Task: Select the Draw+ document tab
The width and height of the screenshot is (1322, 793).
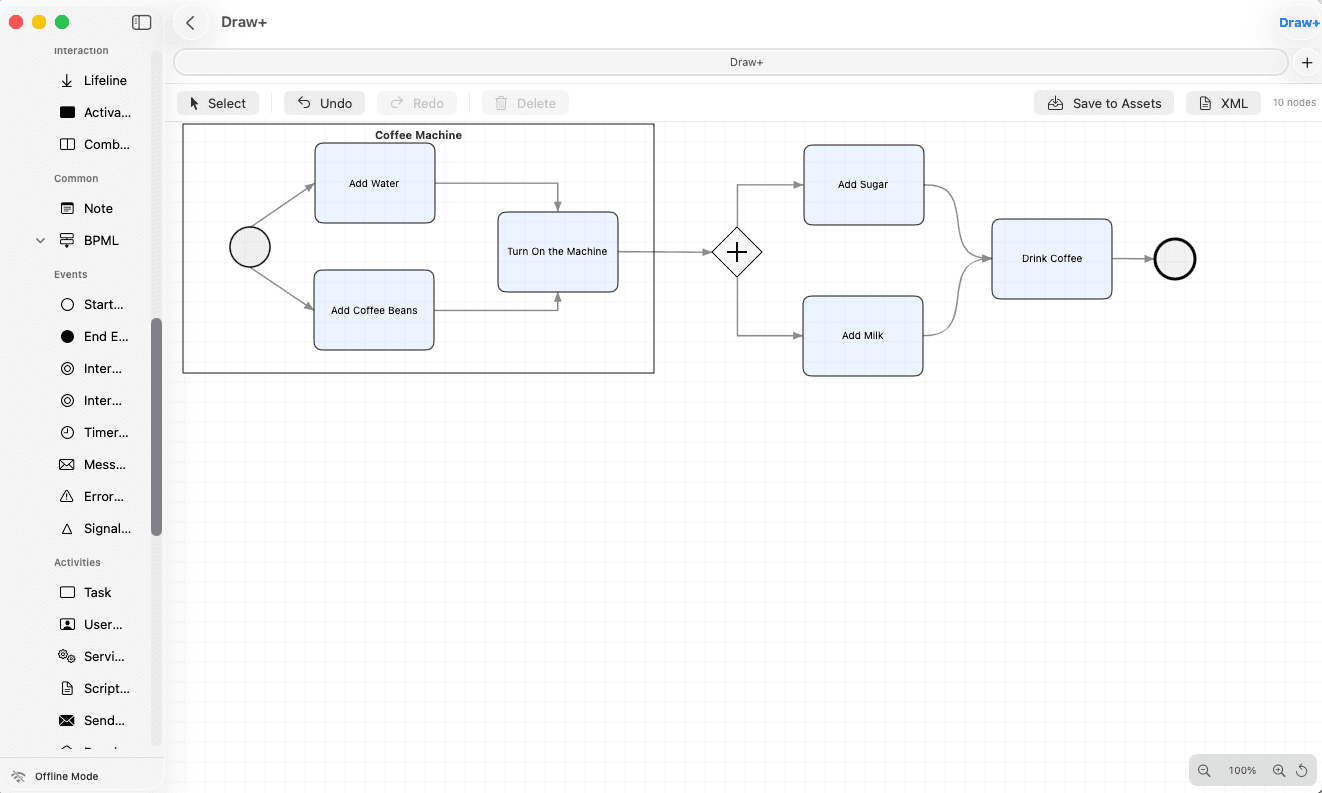Action: pos(731,62)
